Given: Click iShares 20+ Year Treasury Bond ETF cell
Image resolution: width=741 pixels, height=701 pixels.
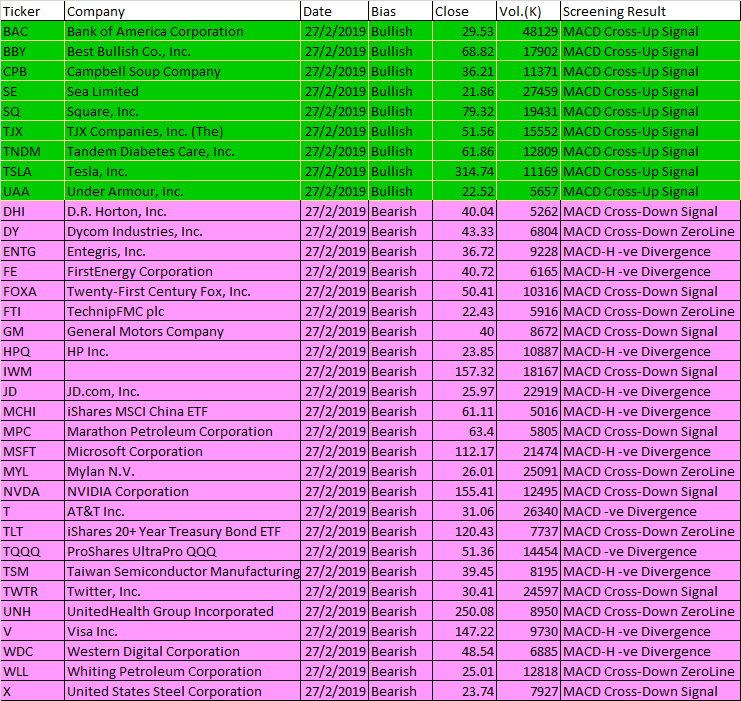Looking at the screenshot, I should (x=182, y=531).
